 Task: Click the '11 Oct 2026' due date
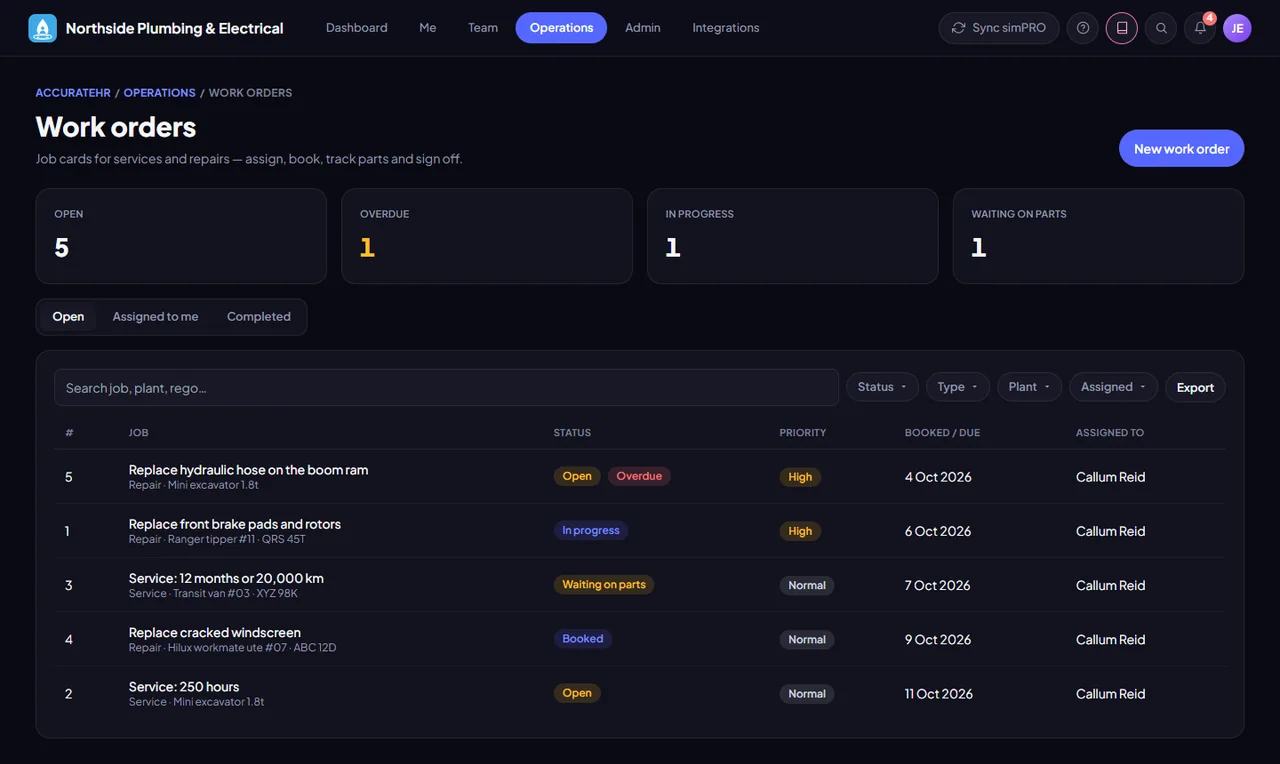(x=939, y=694)
